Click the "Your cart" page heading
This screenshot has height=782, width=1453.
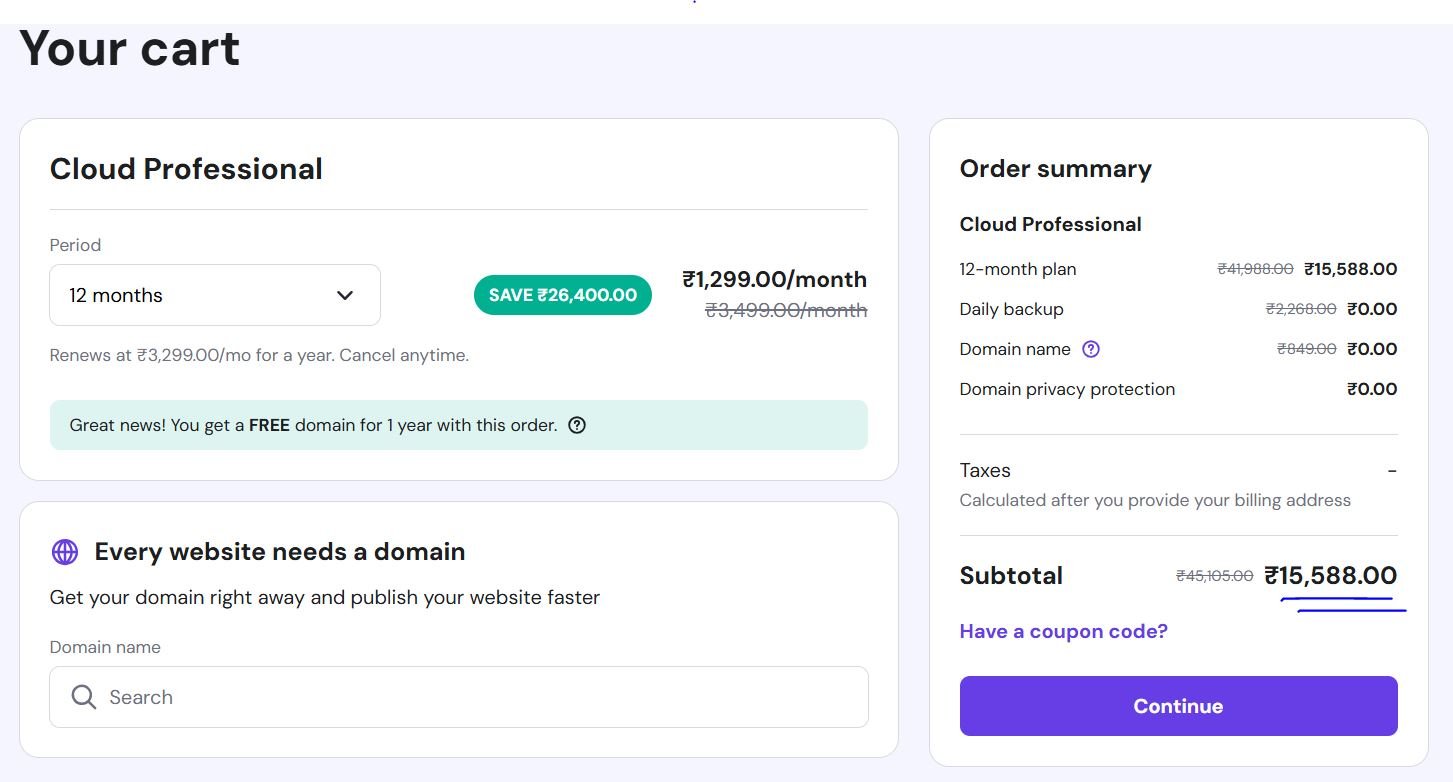(130, 48)
